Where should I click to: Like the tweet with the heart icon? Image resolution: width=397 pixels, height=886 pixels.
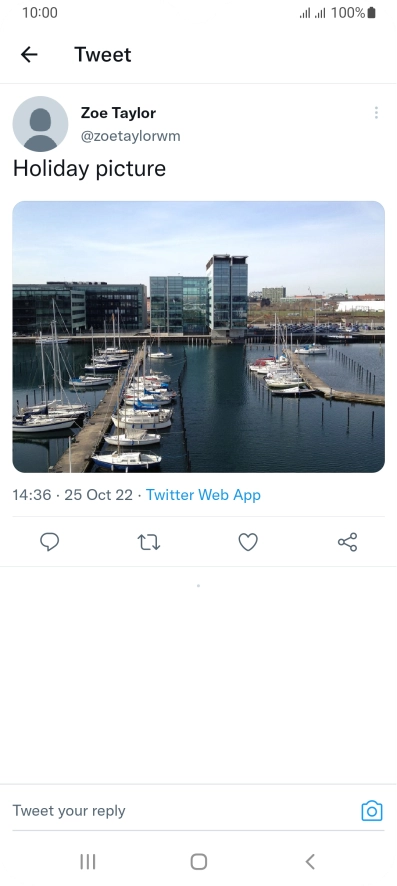[248, 542]
